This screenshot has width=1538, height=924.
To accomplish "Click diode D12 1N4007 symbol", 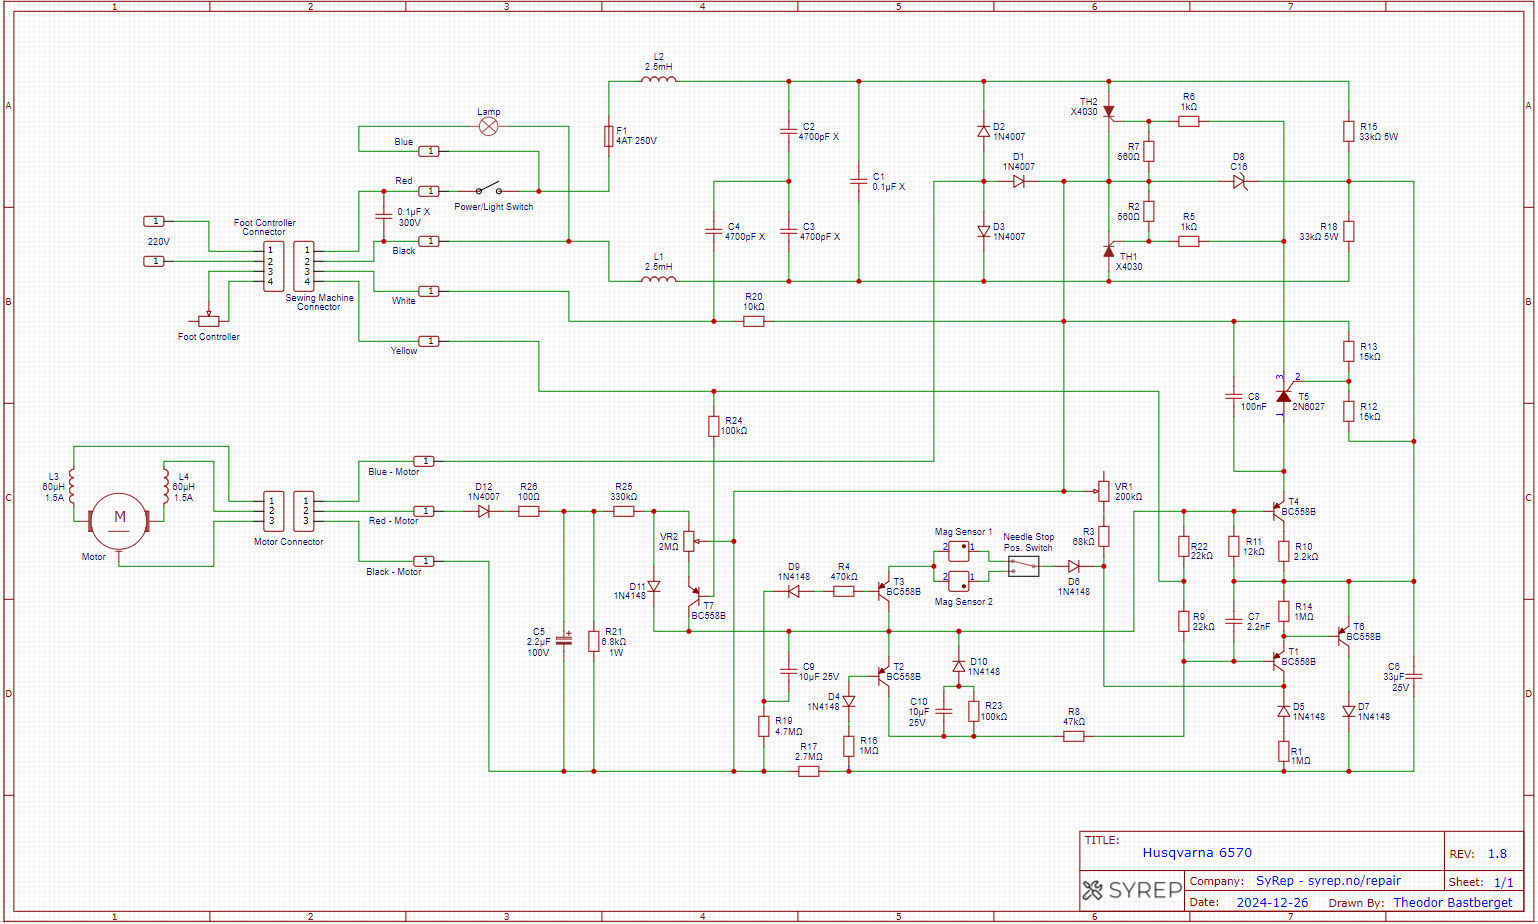I will [x=484, y=511].
